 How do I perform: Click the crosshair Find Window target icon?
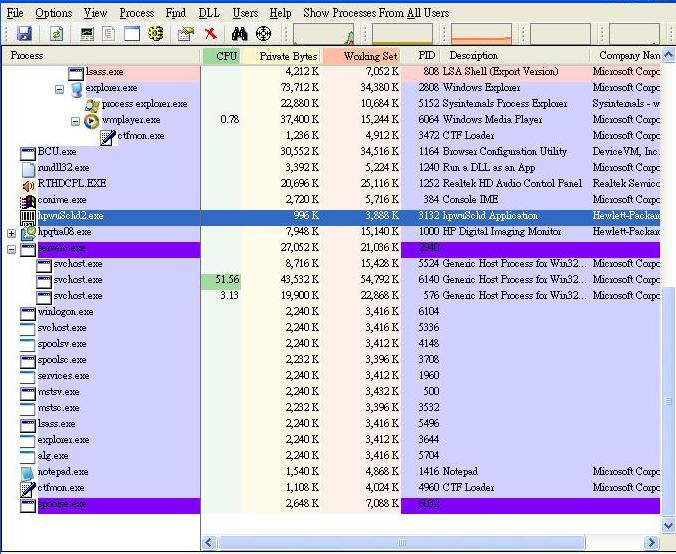tap(263, 34)
